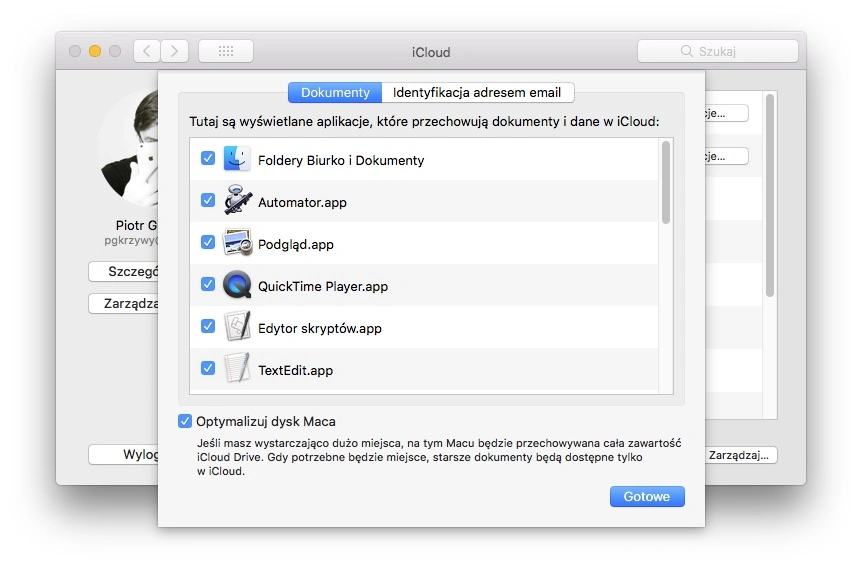Select the Automator.app row text
The height and width of the screenshot is (565, 862).
pos(302,202)
